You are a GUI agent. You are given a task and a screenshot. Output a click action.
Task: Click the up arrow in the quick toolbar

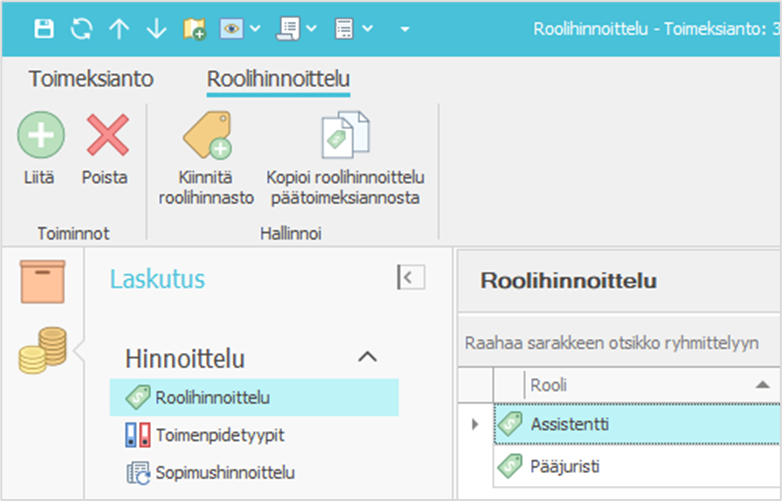click(119, 29)
